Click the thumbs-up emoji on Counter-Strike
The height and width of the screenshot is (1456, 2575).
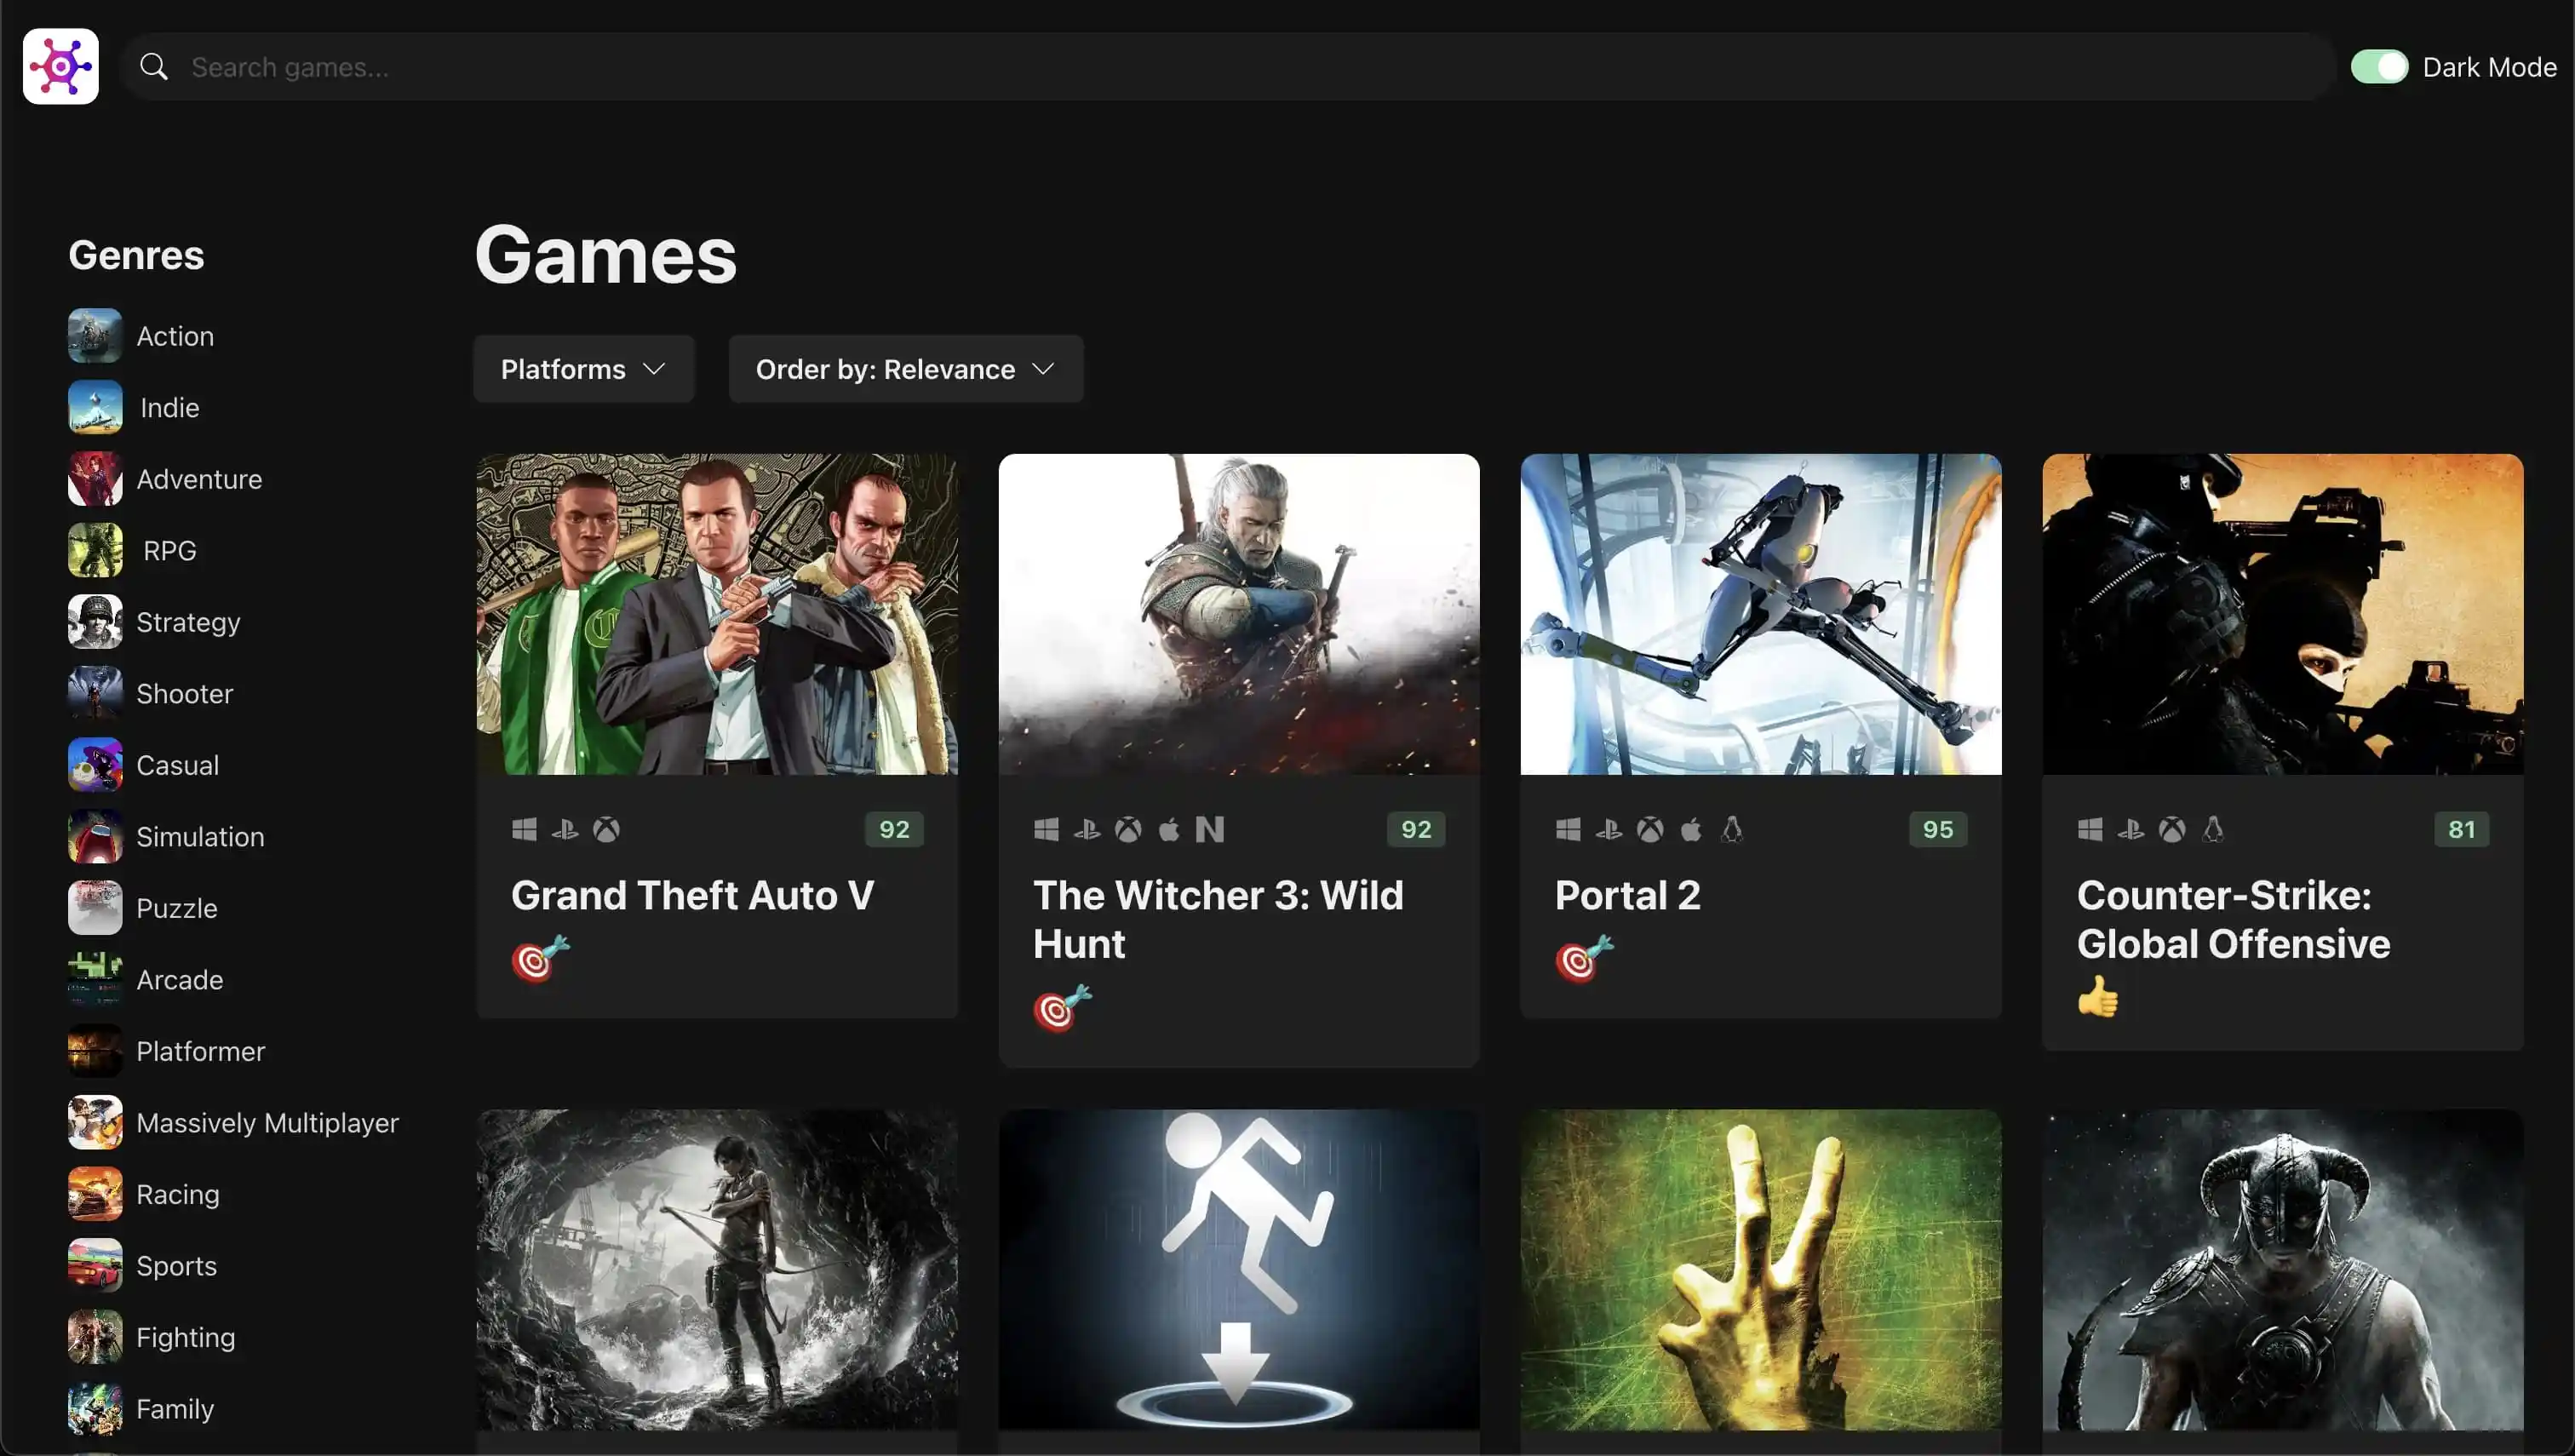(x=2097, y=996)
